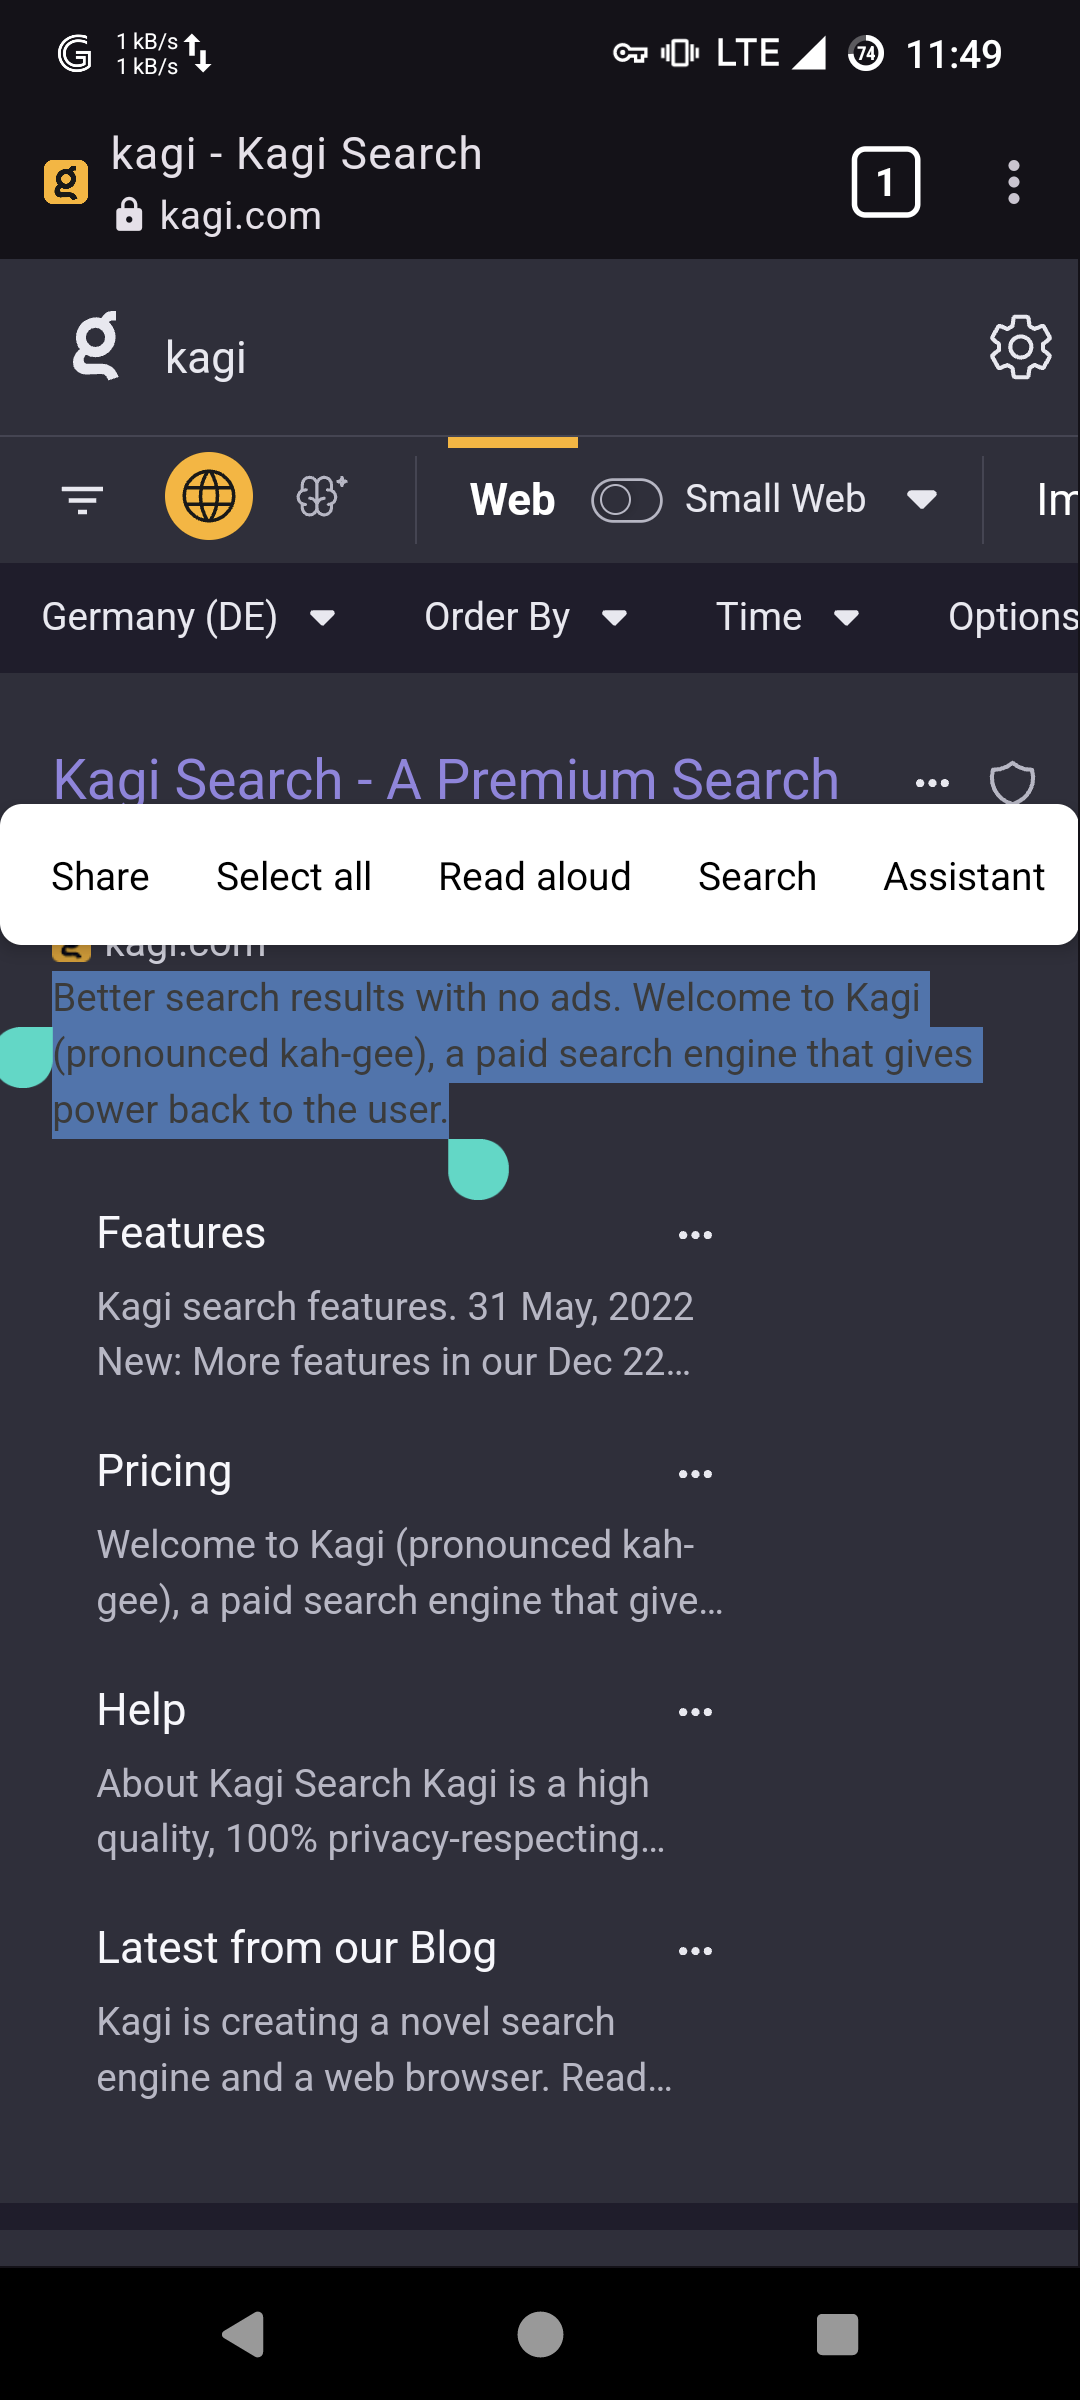Screen dimensions: 1080x2400
Task: Open the Small Web dropdown arrow
Action: pos(921,499)
